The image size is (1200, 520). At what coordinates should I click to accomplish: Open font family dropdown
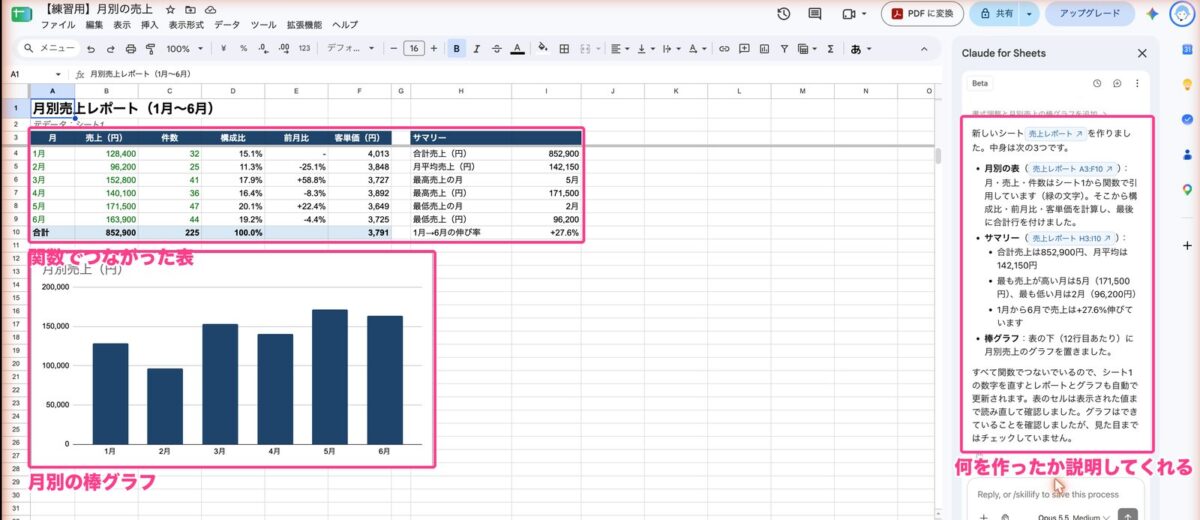tap(350, 48)
